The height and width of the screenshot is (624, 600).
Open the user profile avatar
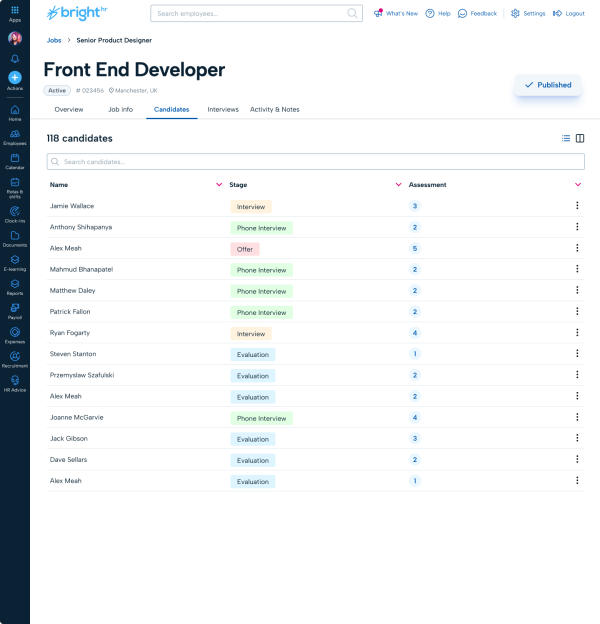click(15, 38)
